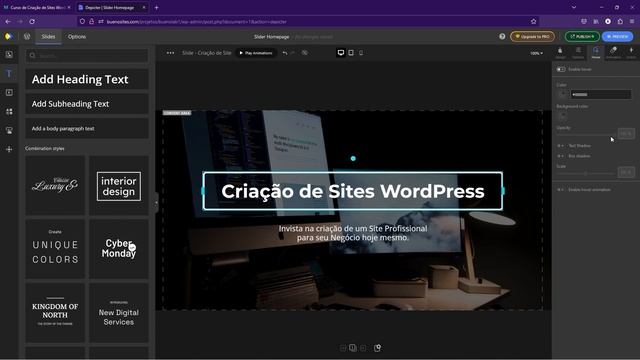Adjust the Scale slider
This screenshot has height=360, width=640.
(586, 173)
